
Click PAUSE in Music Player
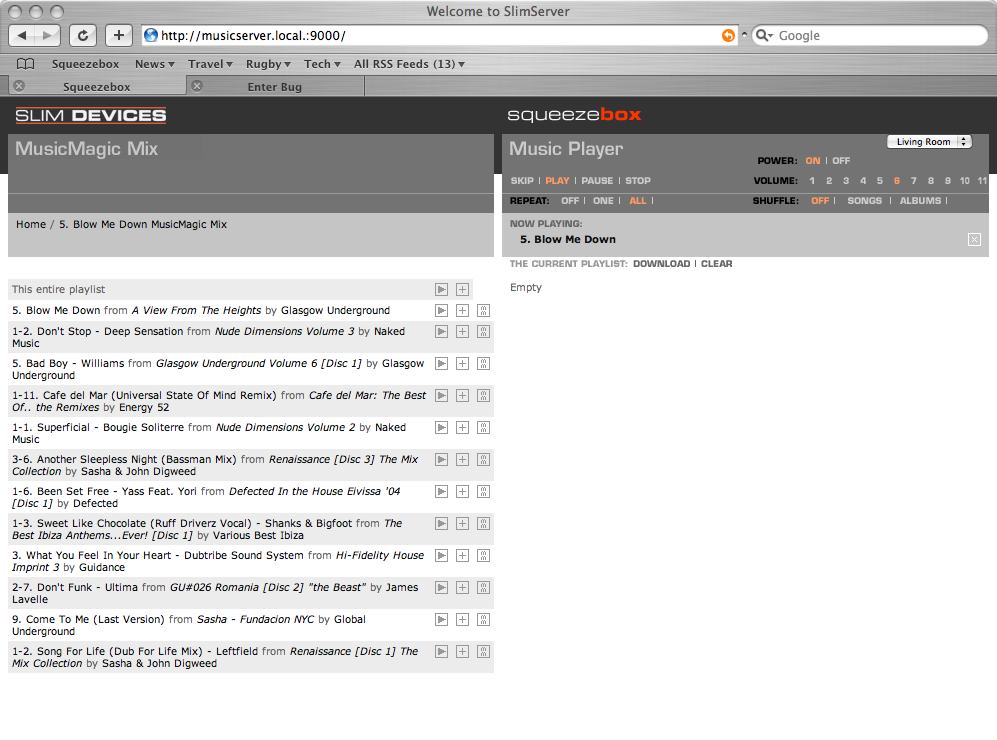pyautogui.click(x=597, y=181)
